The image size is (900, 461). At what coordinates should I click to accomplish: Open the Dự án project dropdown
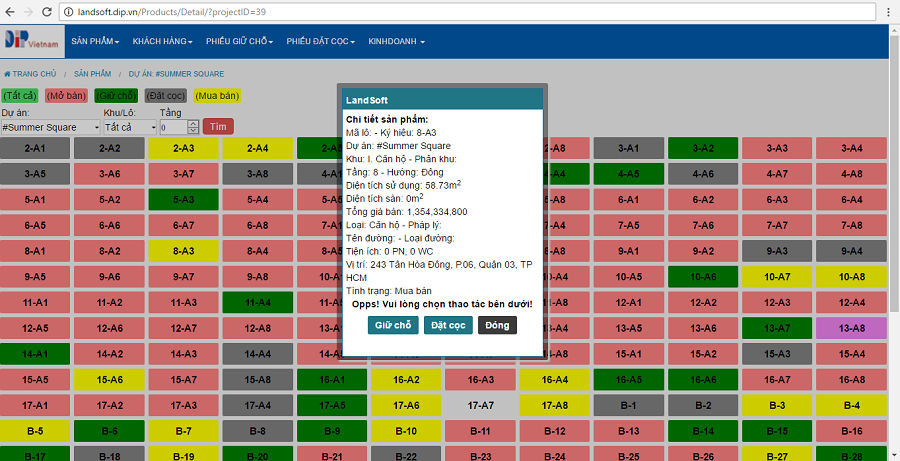51,127
